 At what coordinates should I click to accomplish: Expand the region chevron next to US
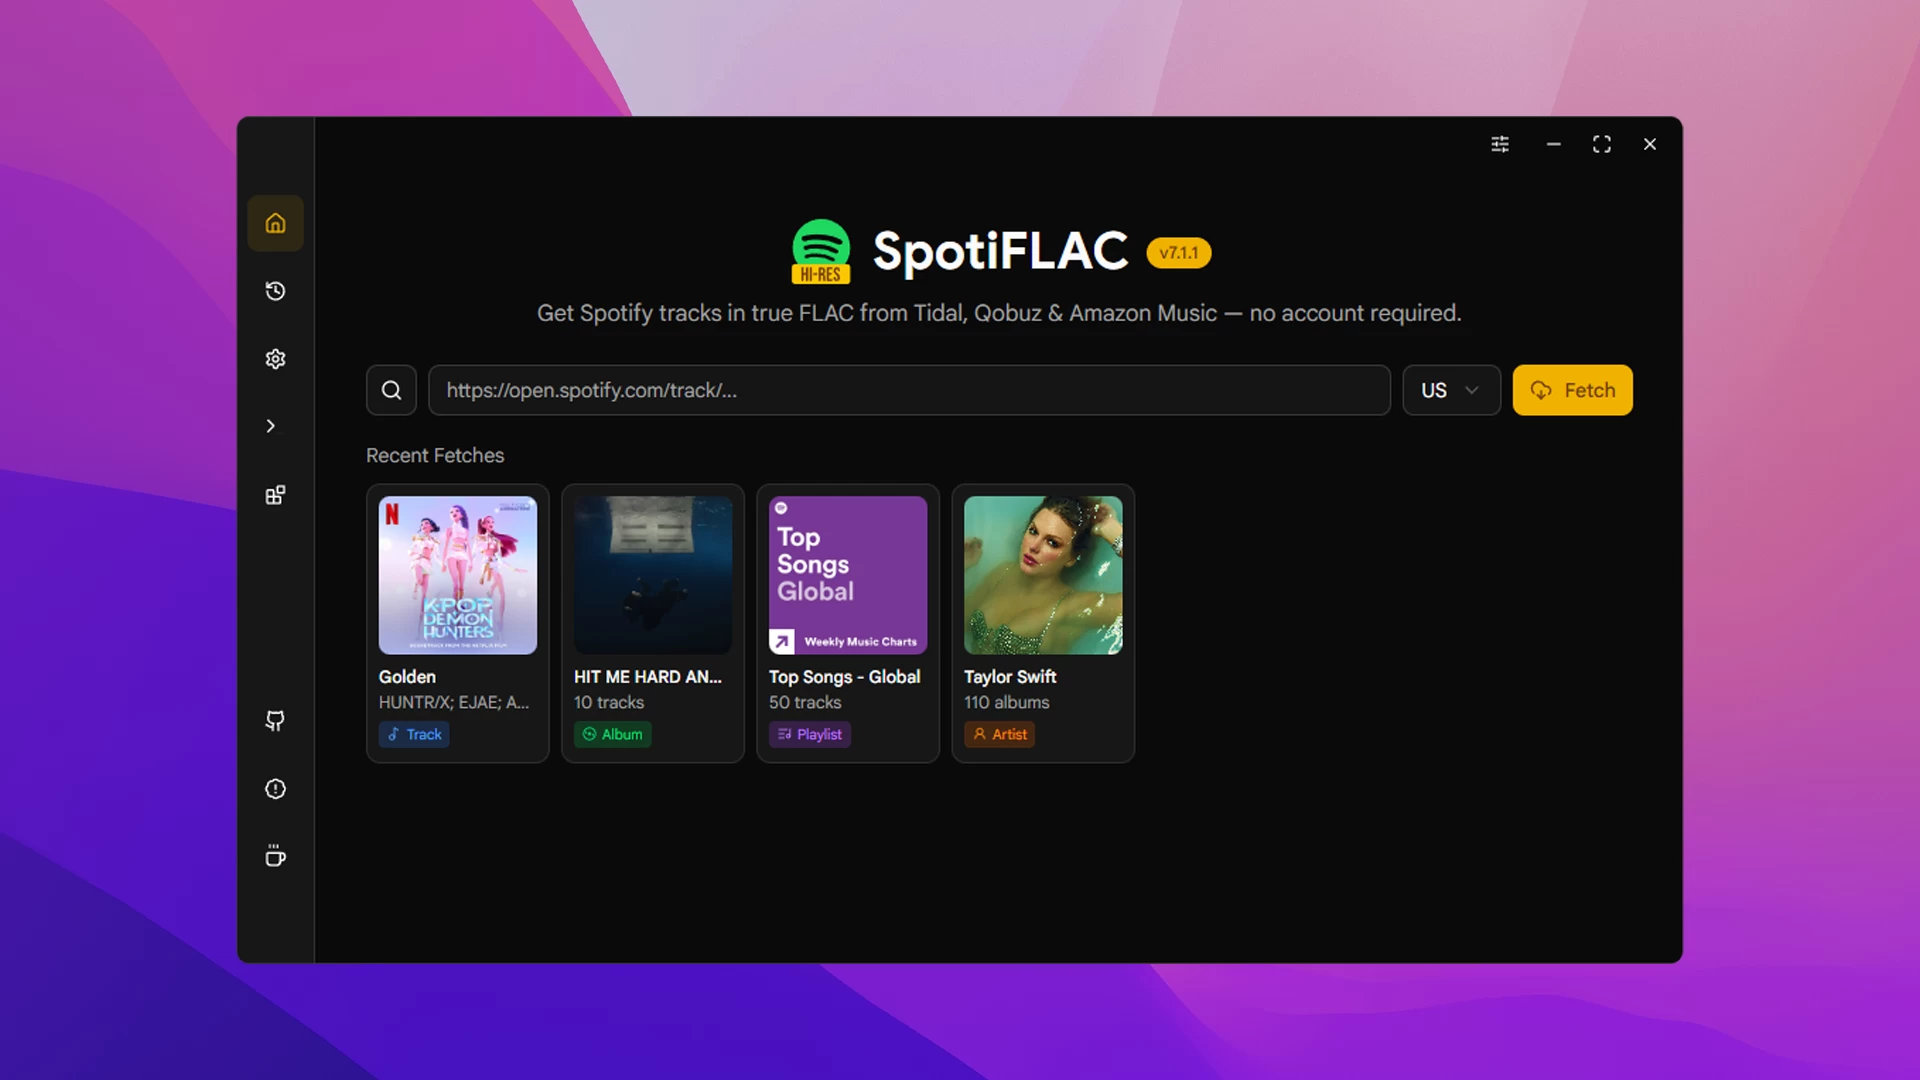tap(1470, 391)
